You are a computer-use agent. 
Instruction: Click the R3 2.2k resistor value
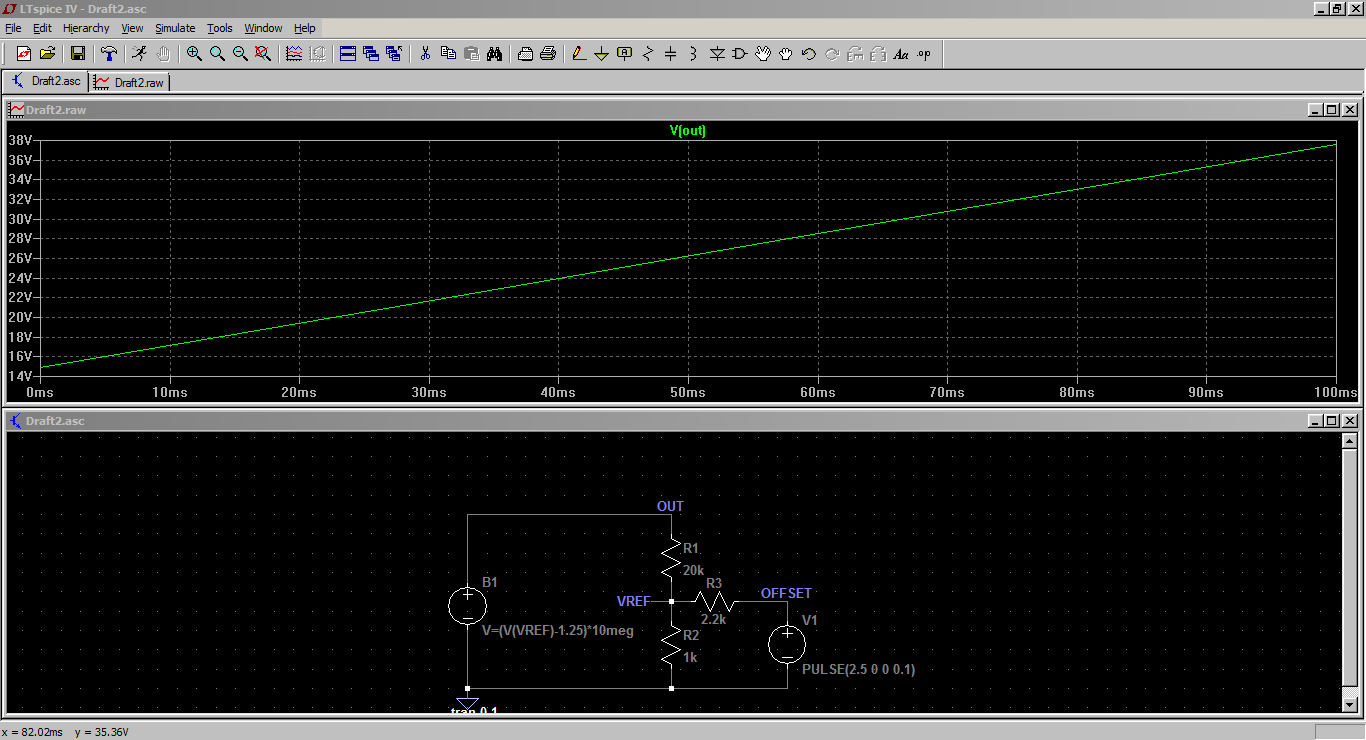pos(713,619)
